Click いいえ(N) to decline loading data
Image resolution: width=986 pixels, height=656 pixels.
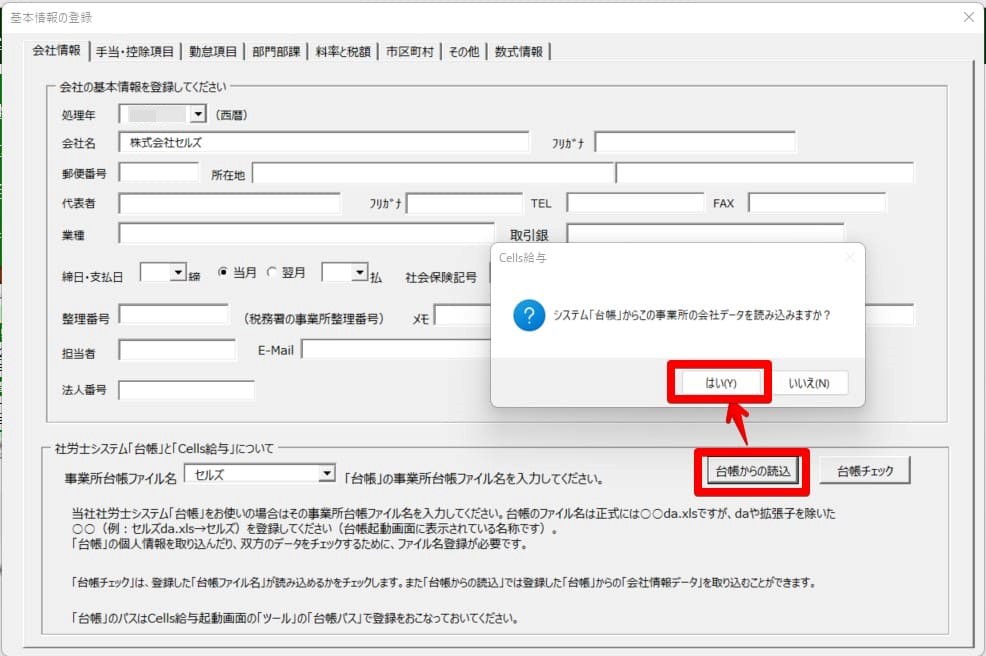[809, 383]
